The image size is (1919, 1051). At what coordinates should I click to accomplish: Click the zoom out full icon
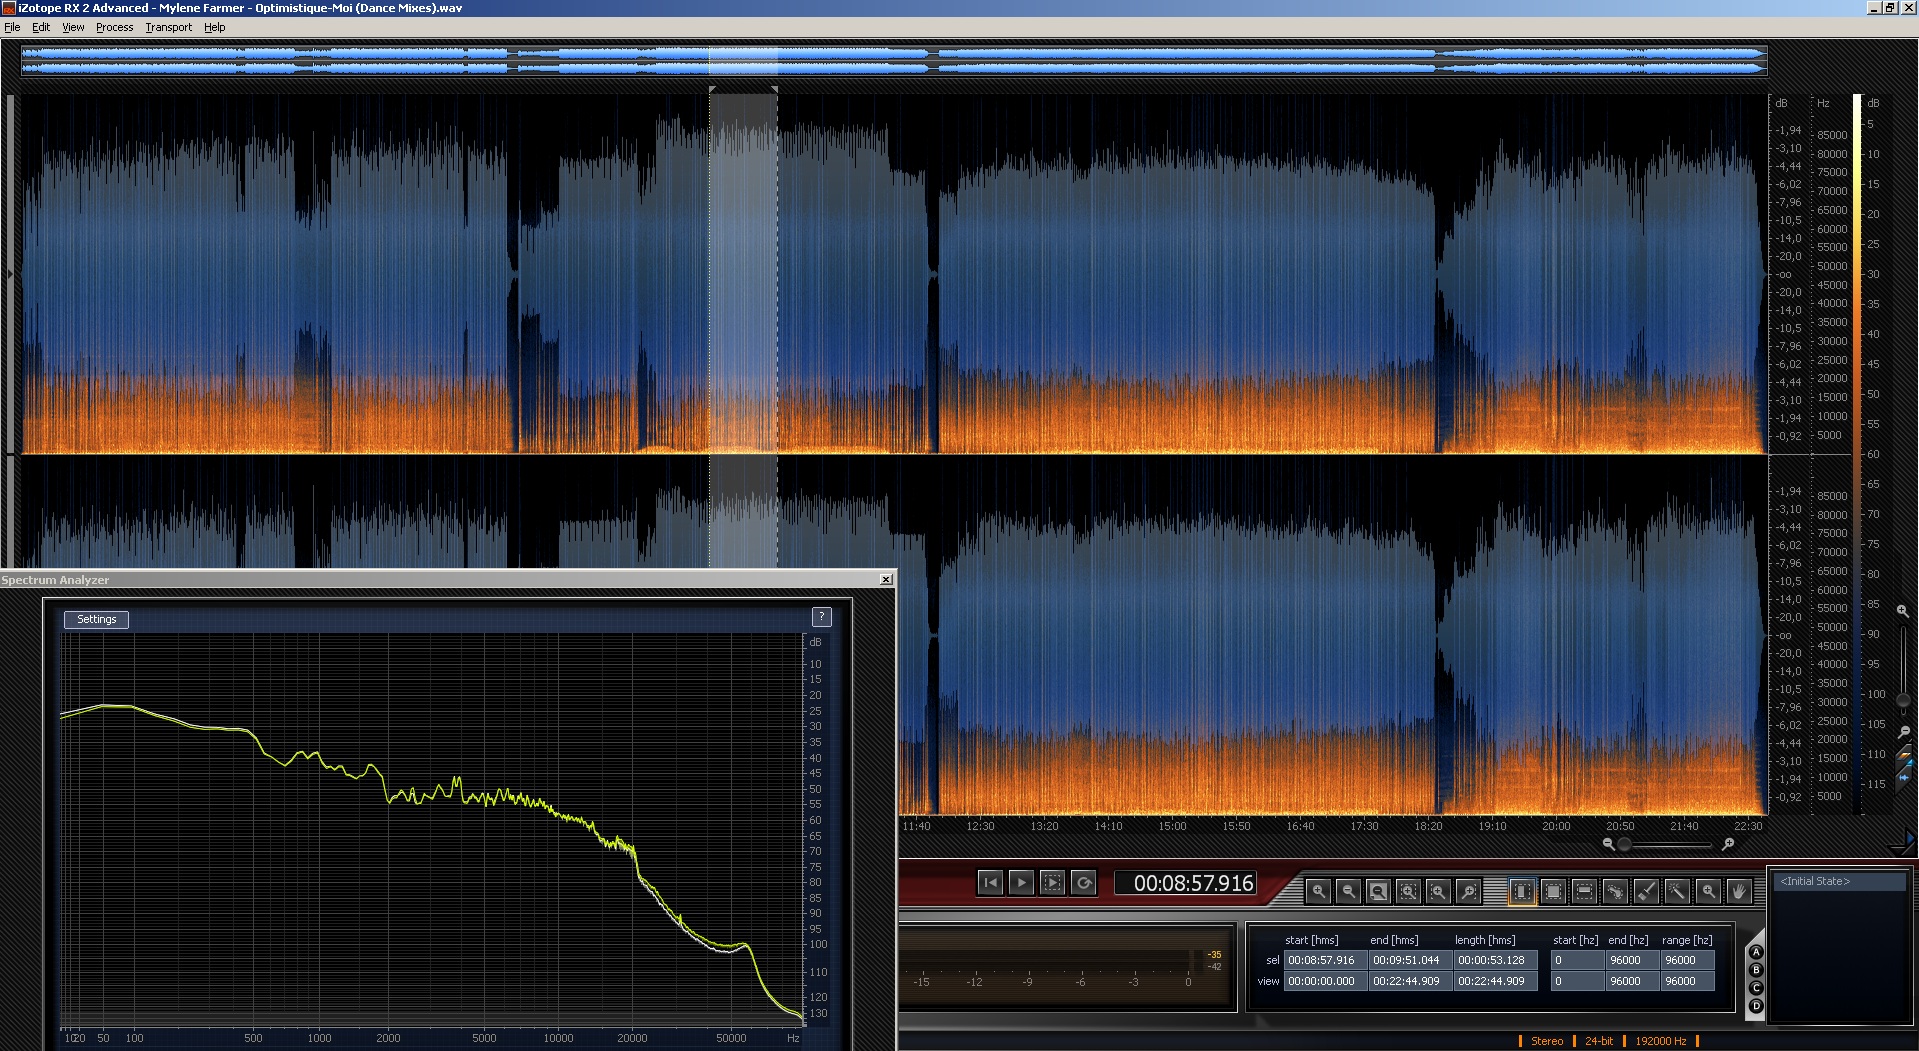(x=1378, y=891)
